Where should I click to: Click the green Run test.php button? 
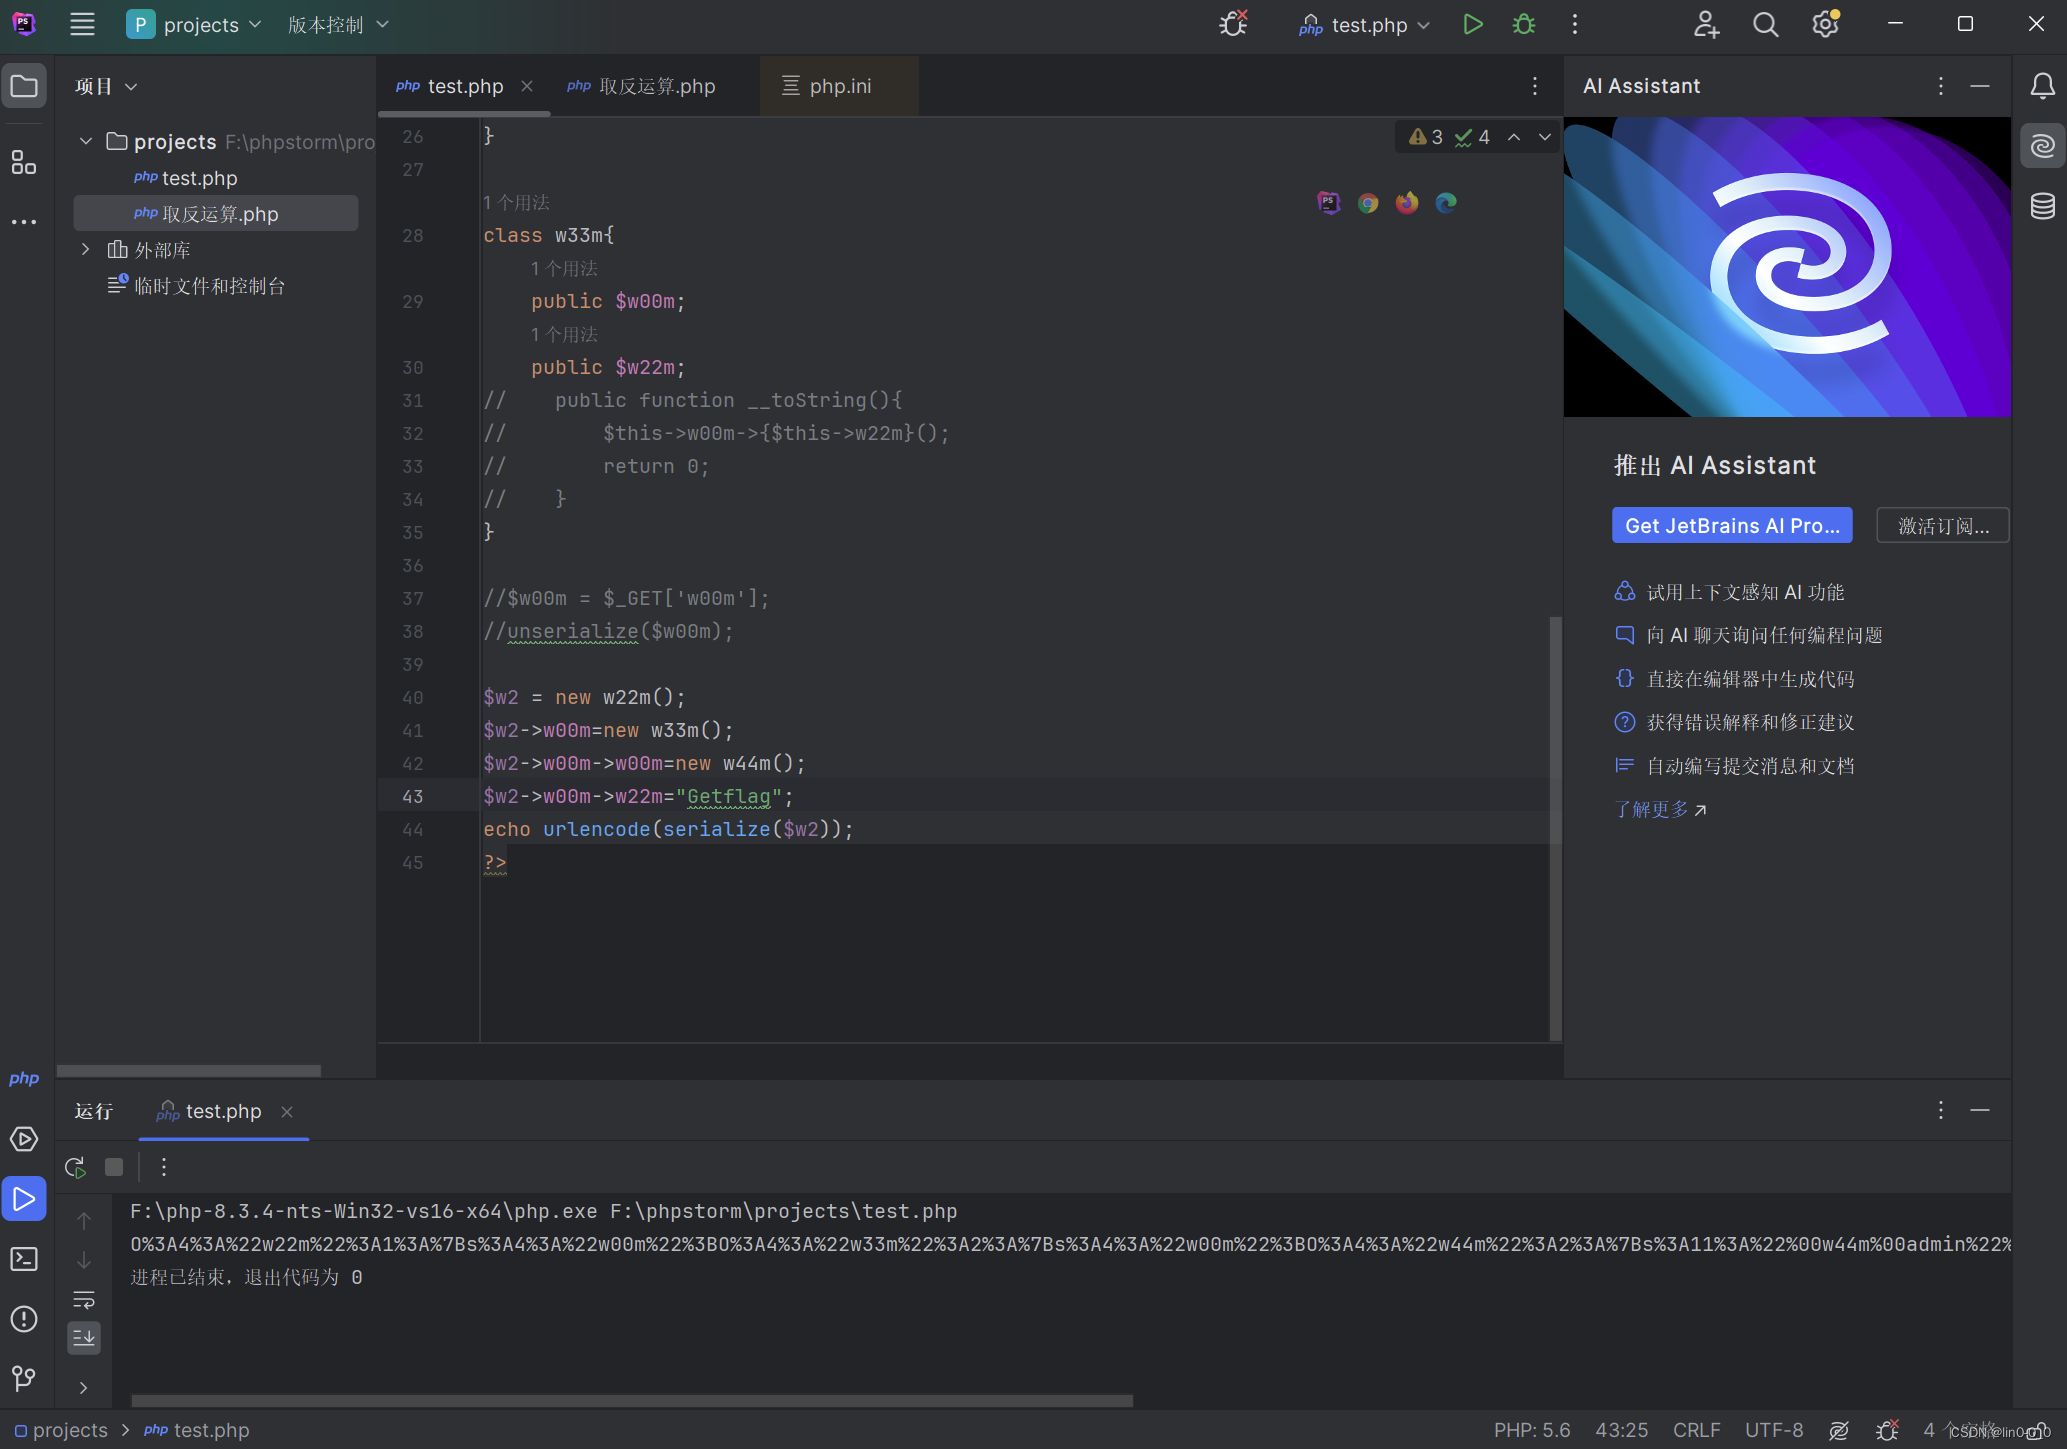pyautogui.click(x=1472, y=25)
